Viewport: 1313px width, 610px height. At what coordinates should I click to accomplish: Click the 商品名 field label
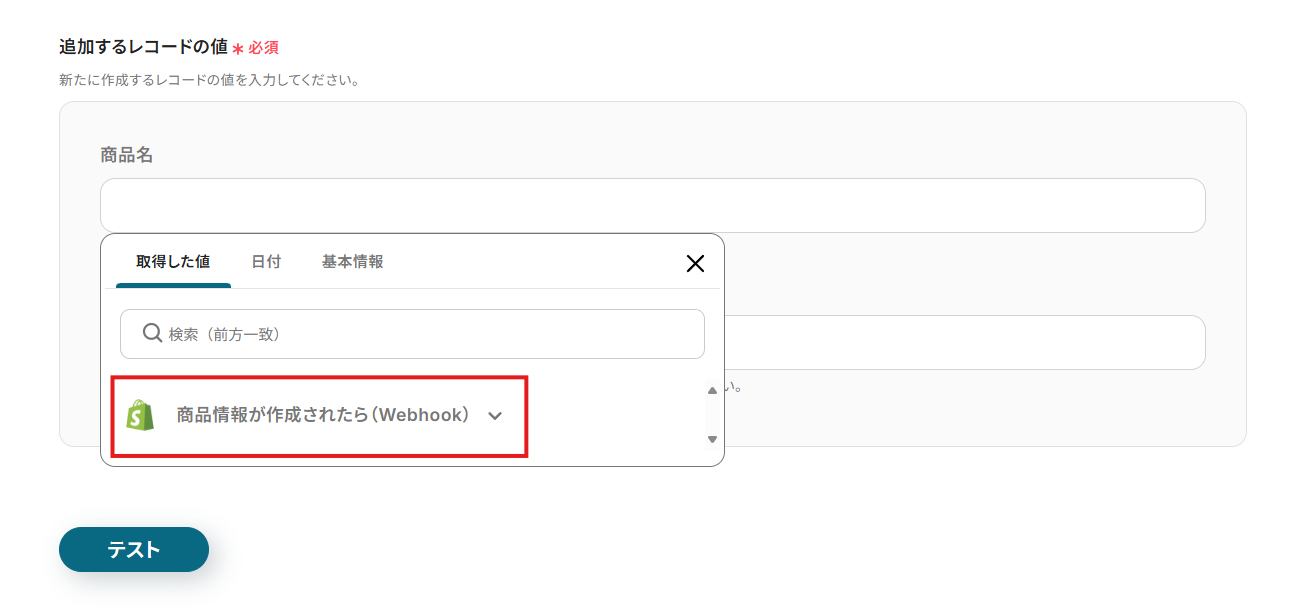point(126,155)
